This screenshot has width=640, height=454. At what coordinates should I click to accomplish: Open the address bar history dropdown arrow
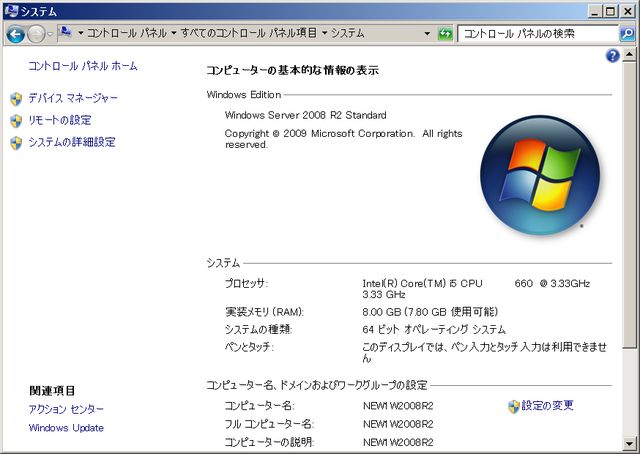[427, 33]
